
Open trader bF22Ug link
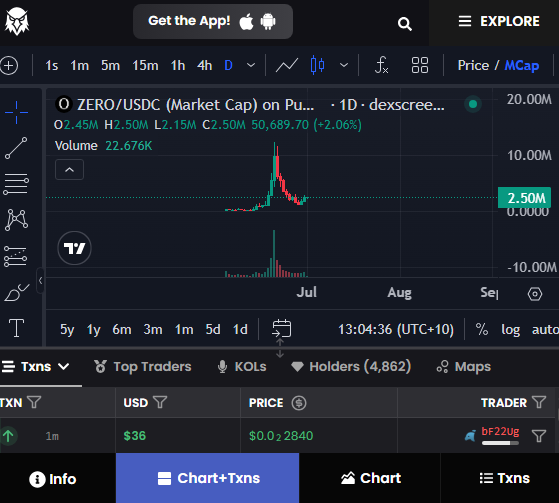click(x=500, y=432)
